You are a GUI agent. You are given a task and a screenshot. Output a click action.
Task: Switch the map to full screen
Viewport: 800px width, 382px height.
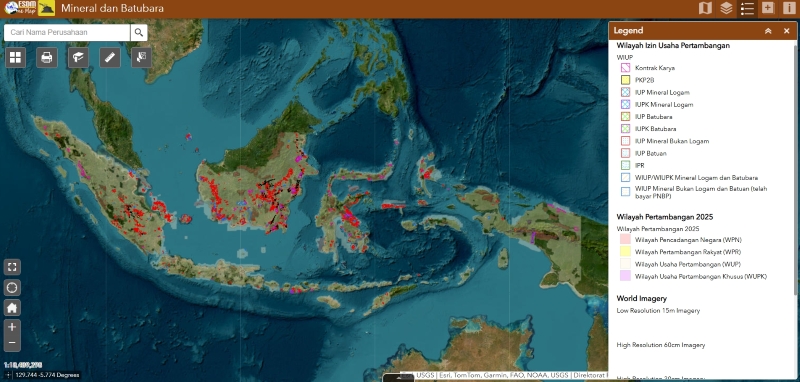pyautogui.click(x=12, y=267)
